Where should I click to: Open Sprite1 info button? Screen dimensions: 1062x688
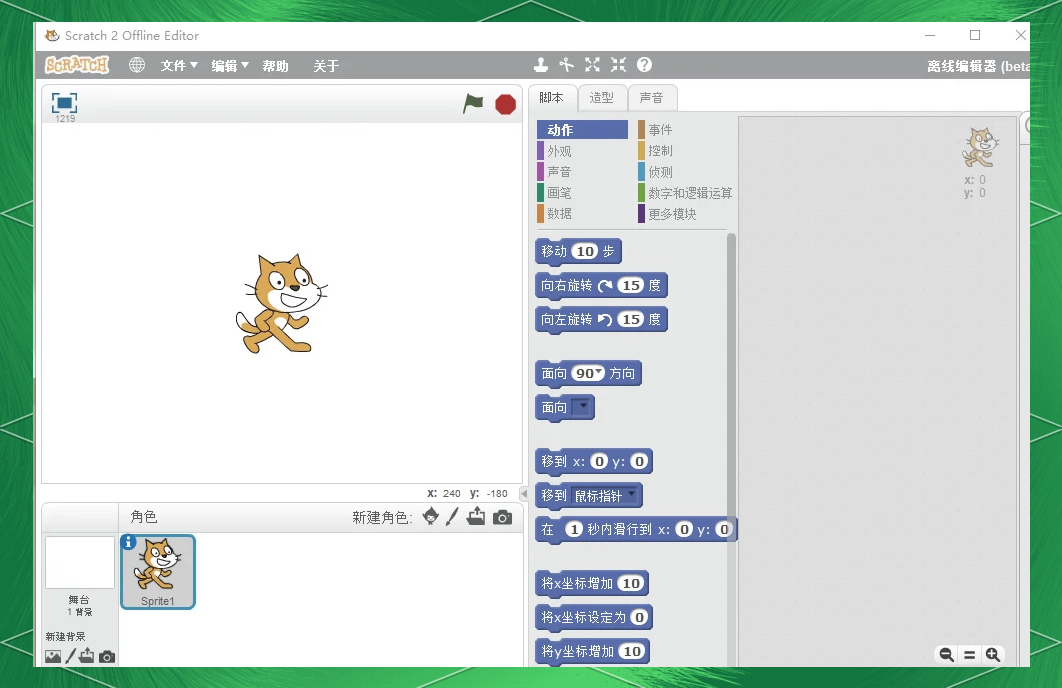point(128,542)
